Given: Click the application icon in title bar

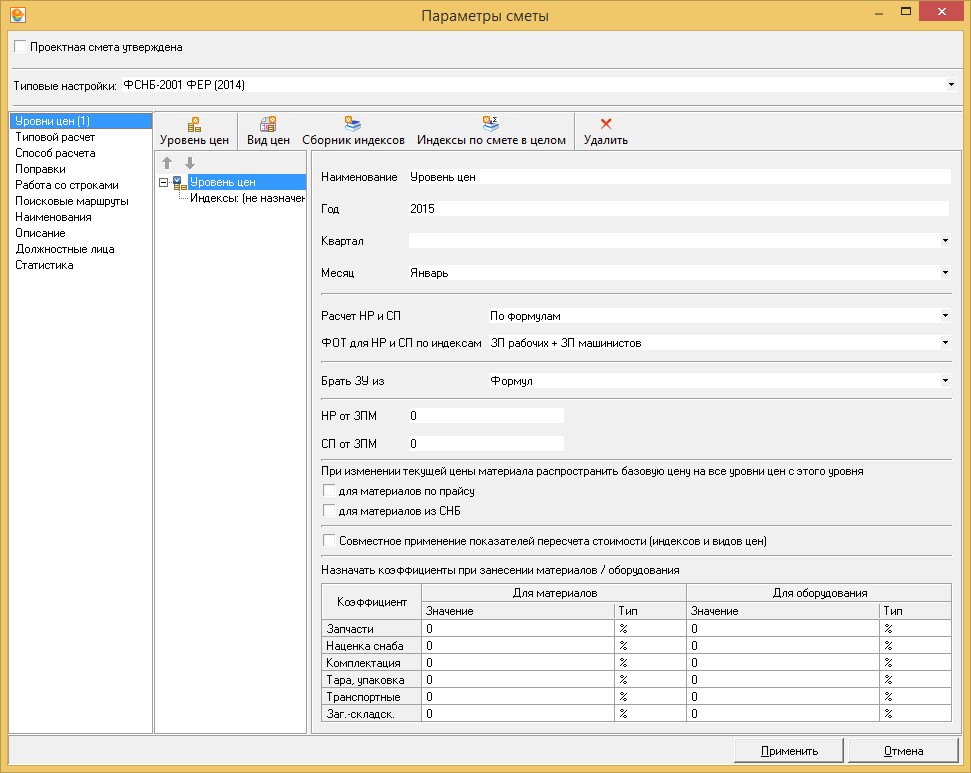Looking at the screenshot, I should coord(16,15).
